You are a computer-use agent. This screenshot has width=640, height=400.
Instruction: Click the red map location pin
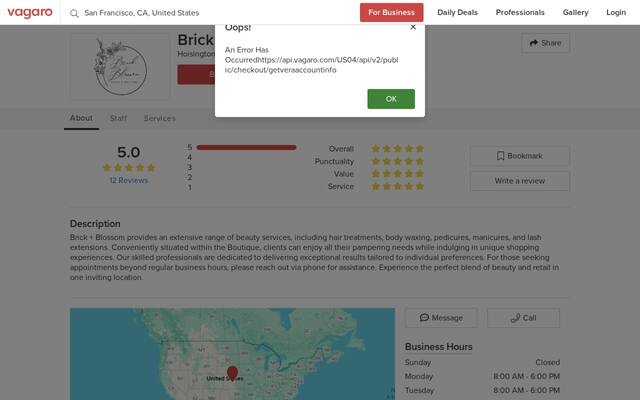pyautogui.click(x=232, y=373)
